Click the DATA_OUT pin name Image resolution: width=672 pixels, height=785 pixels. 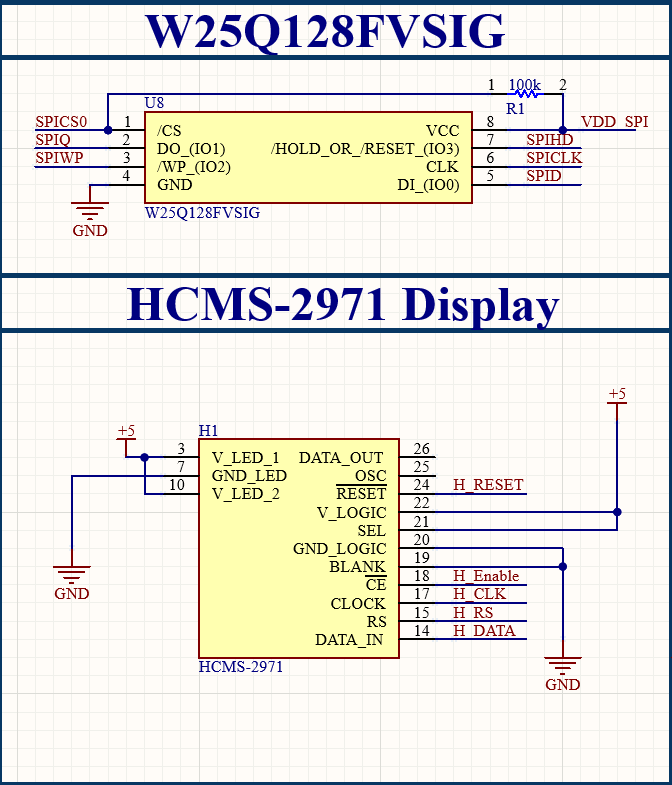point(341,458)
